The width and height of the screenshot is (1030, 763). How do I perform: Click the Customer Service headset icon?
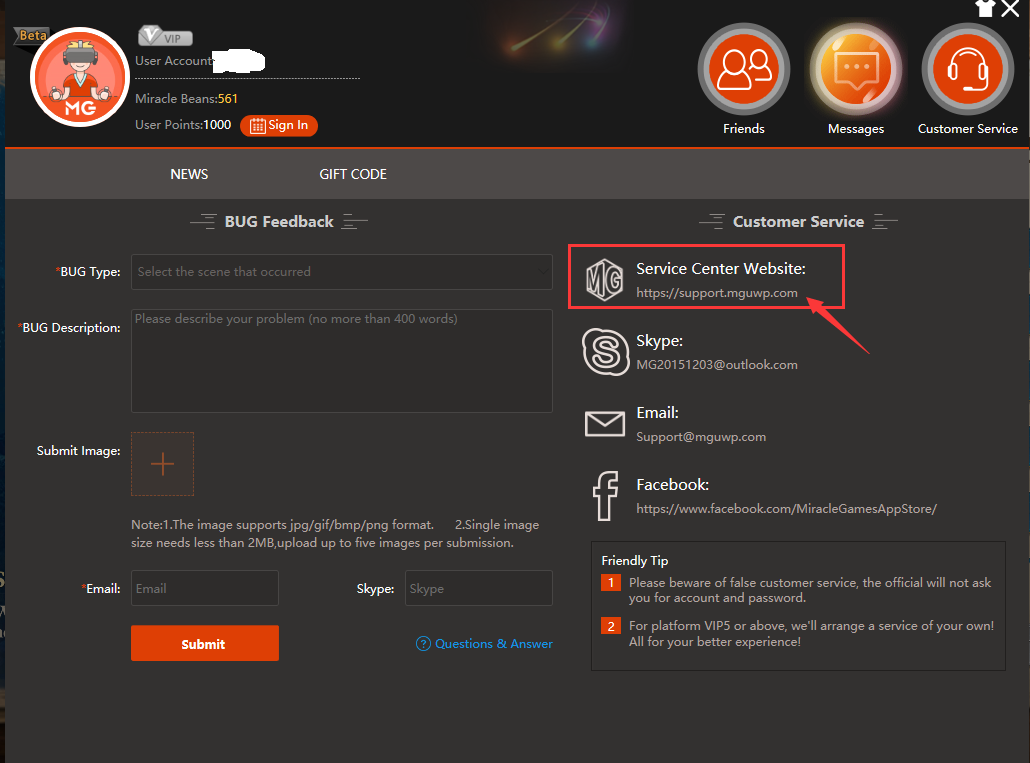[967, 69]
